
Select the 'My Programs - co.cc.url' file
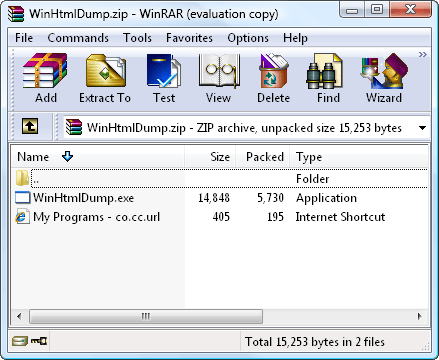point(97,217)
